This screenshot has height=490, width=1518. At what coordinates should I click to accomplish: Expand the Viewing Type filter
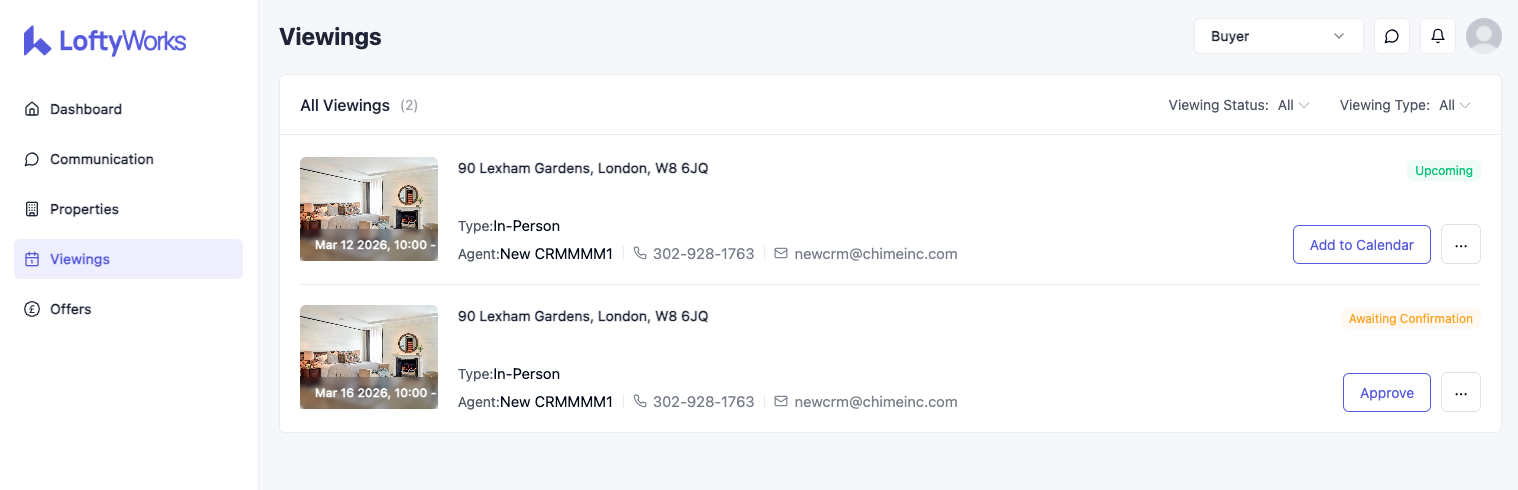(1454, 105)
